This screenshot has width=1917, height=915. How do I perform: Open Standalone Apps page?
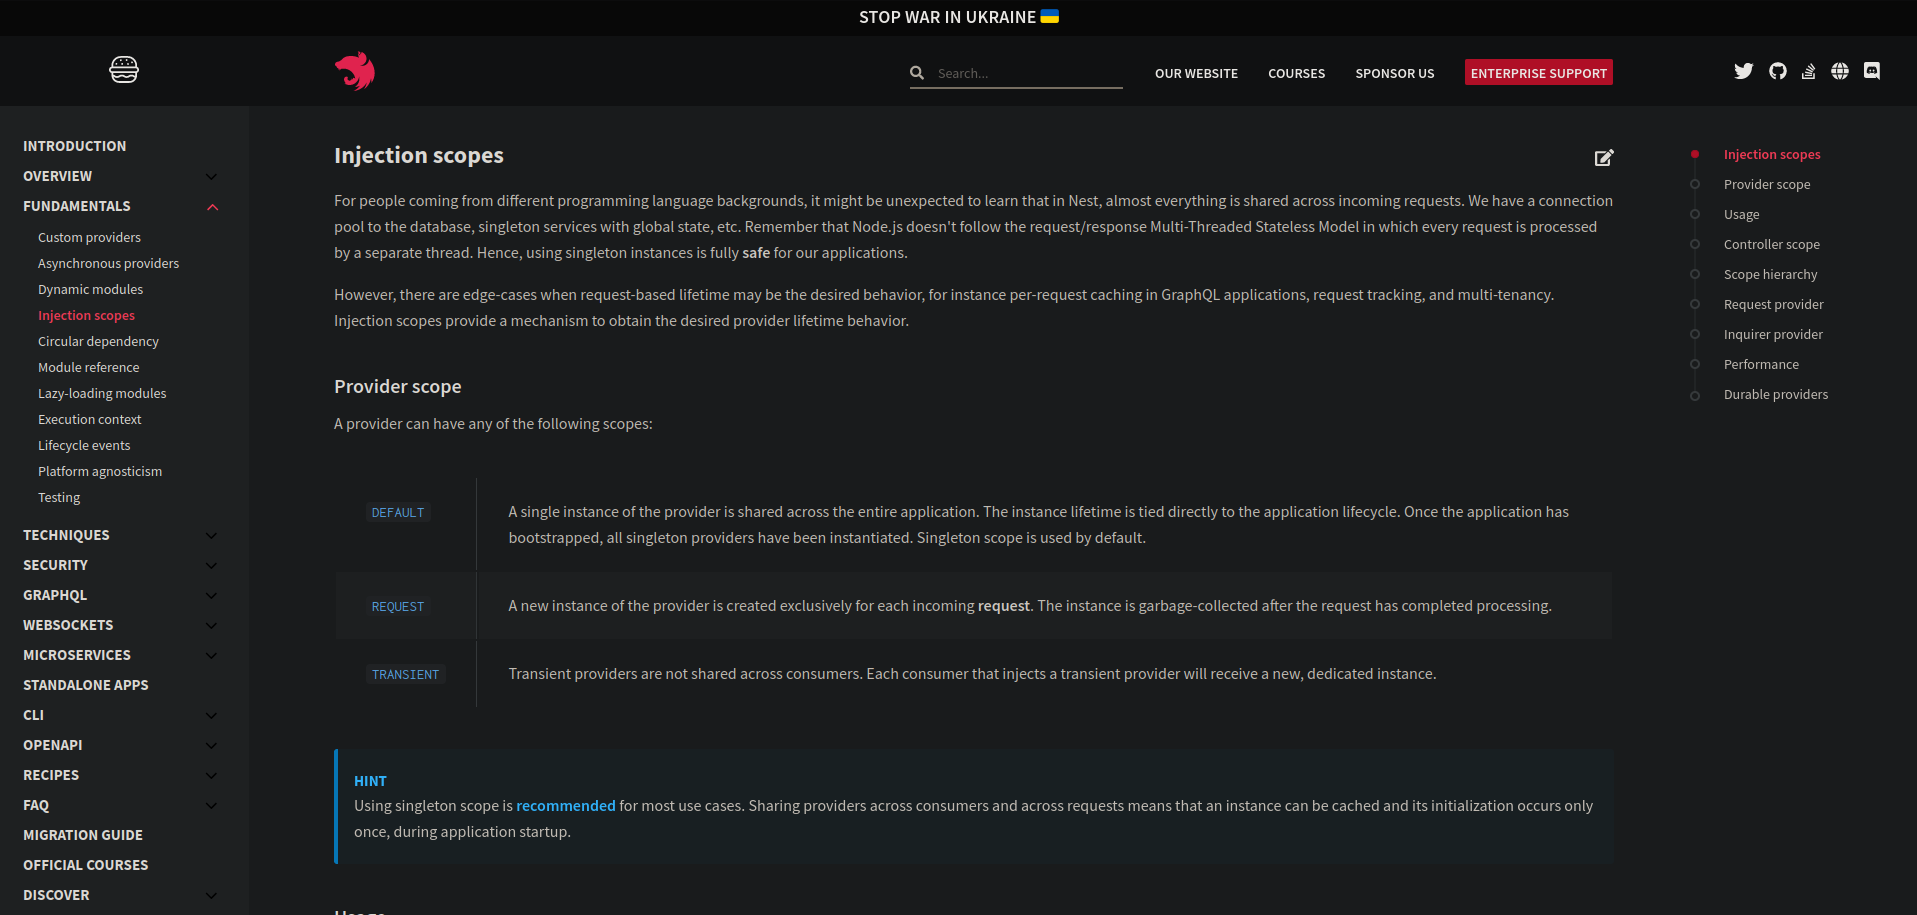click(86, 685)
